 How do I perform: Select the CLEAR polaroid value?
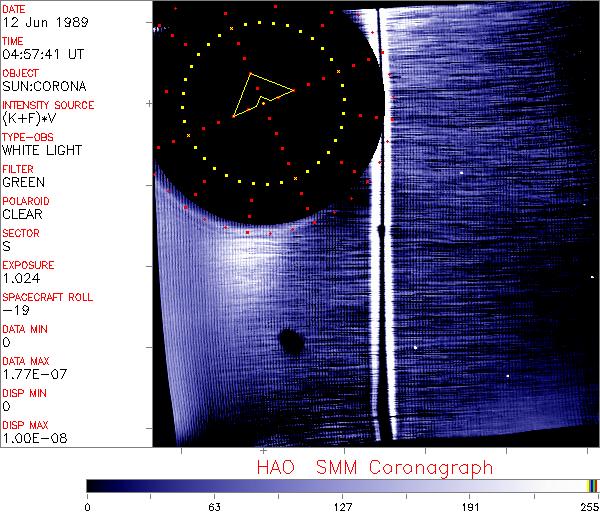[22, 214]
